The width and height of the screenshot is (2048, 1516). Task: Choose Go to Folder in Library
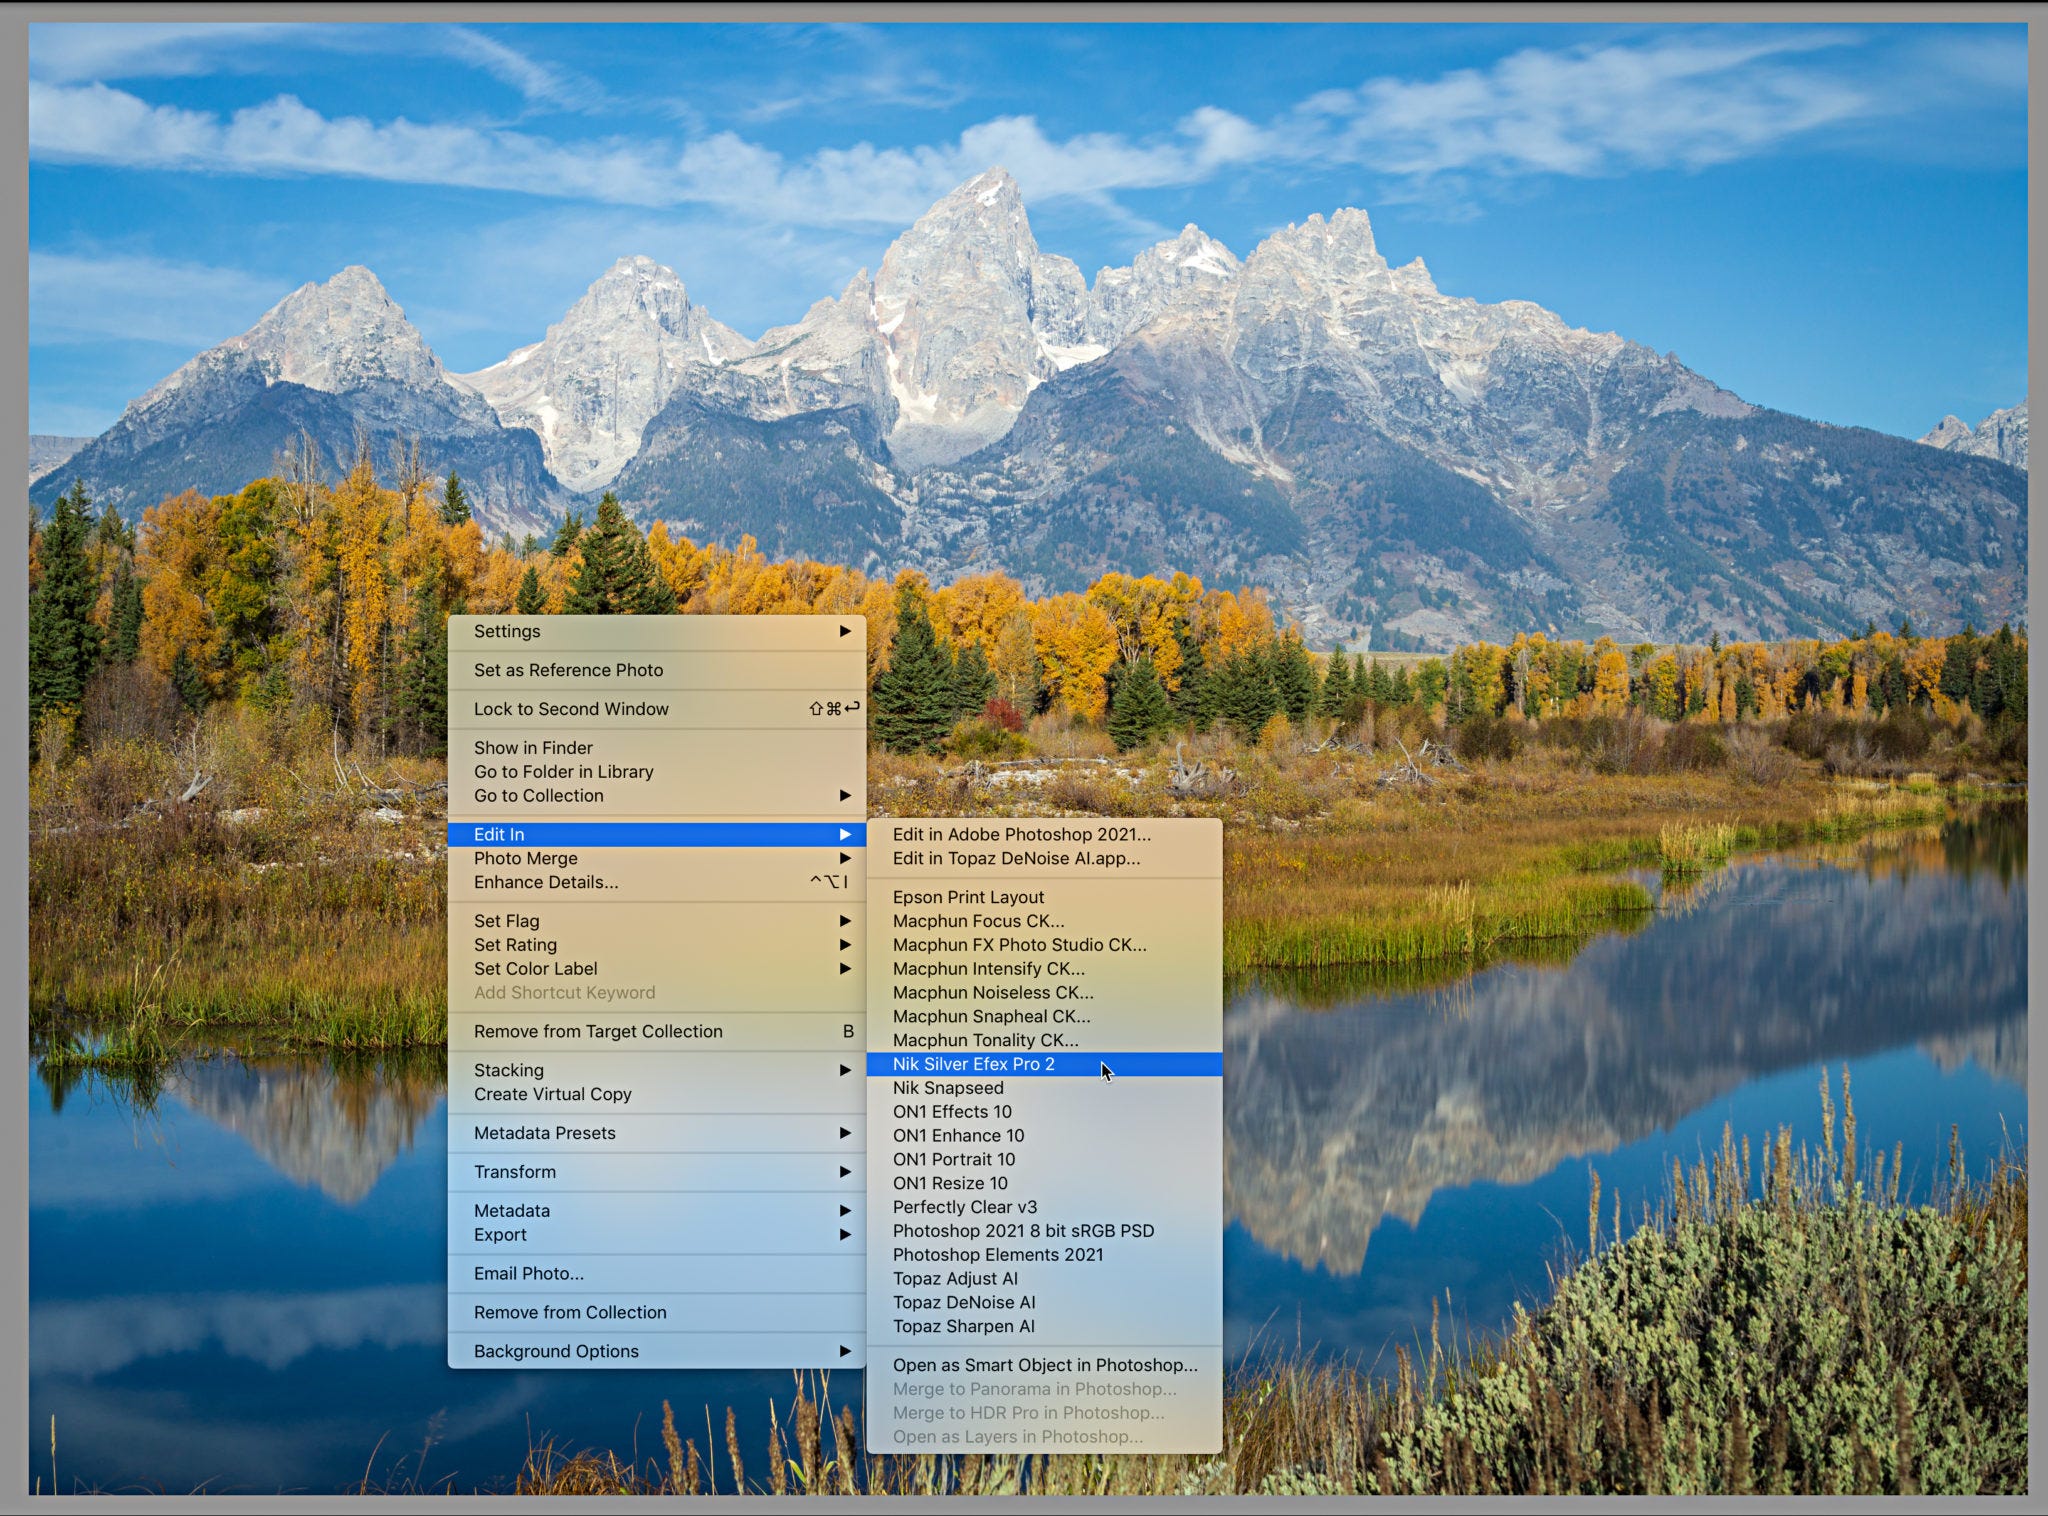pyautogui.click(x=657, y=772)
